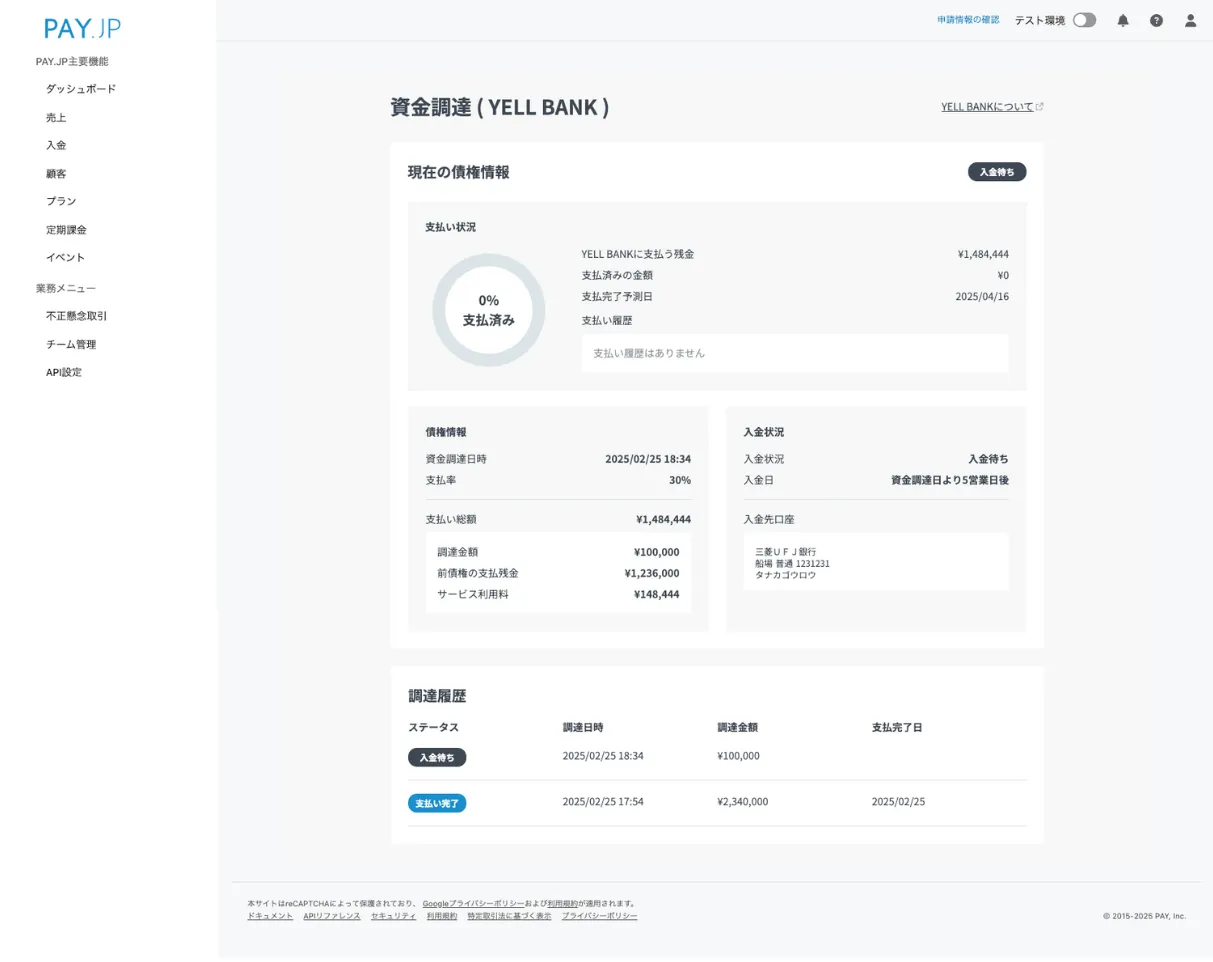Viewport: 1213px width, 962px height.
Task: Click the PAY.JP logo
Action: click(x=83, y=28)
